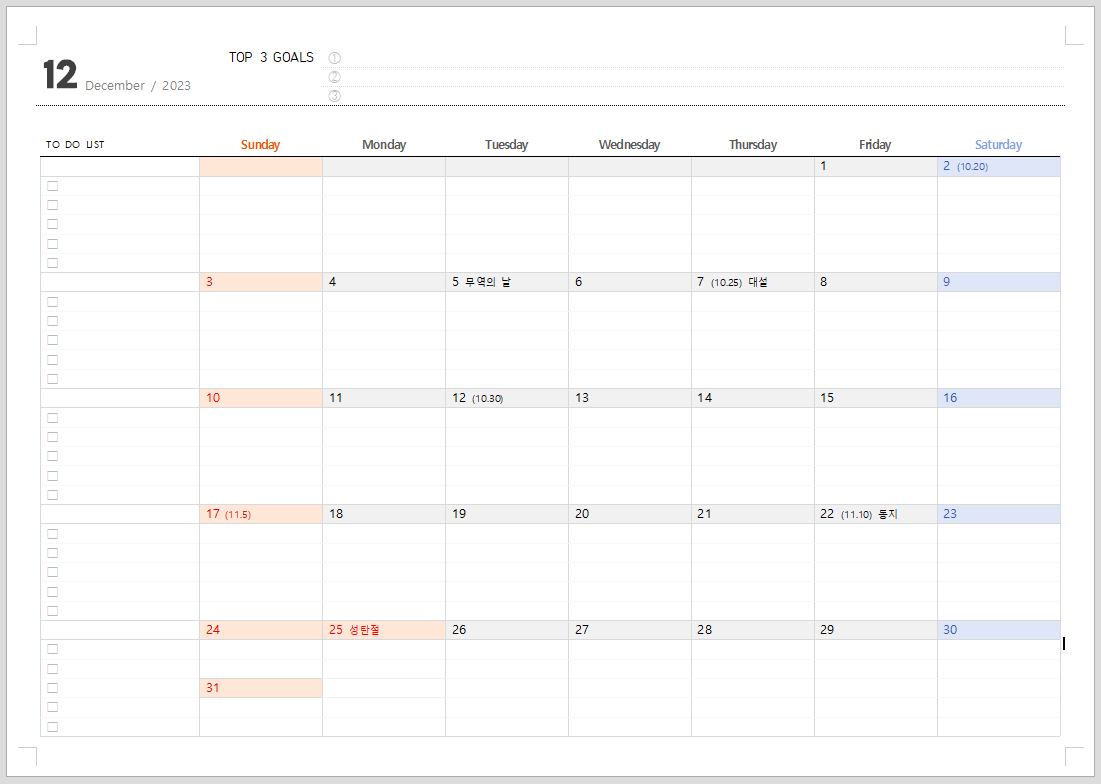Click the Tuesday column header
The image size is (1101, 784).
tap(506, 145)
